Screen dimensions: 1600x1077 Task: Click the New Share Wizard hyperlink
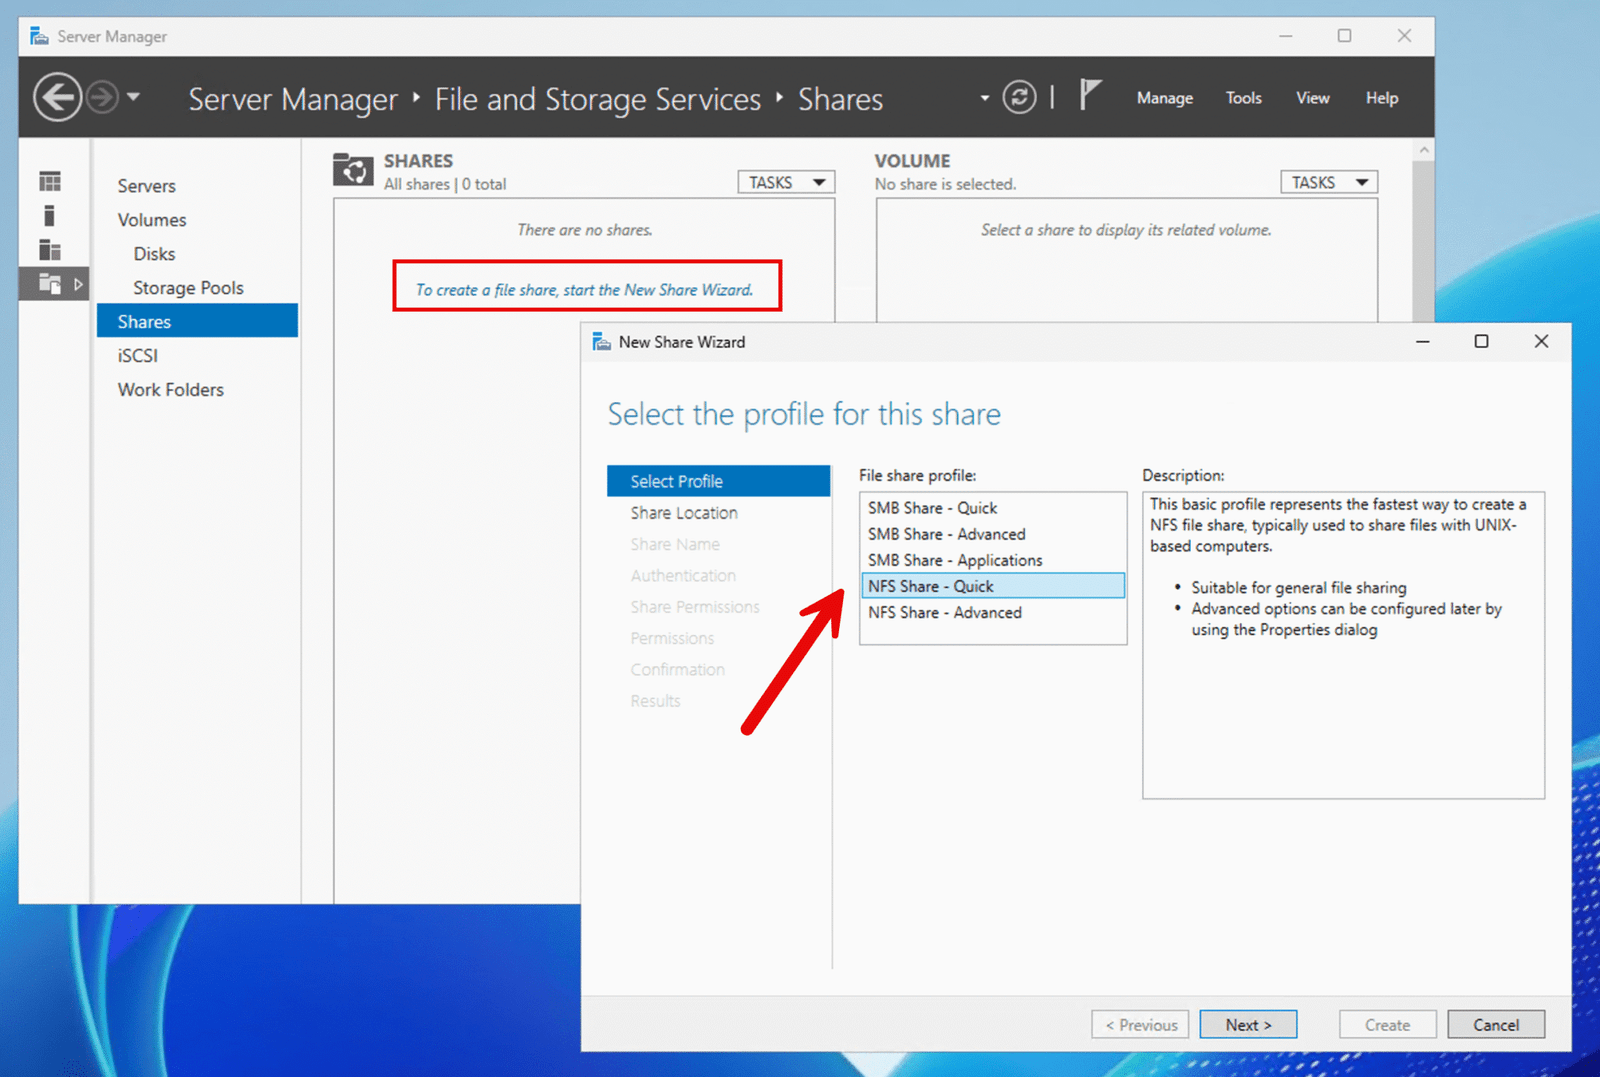tap(585, 289)
